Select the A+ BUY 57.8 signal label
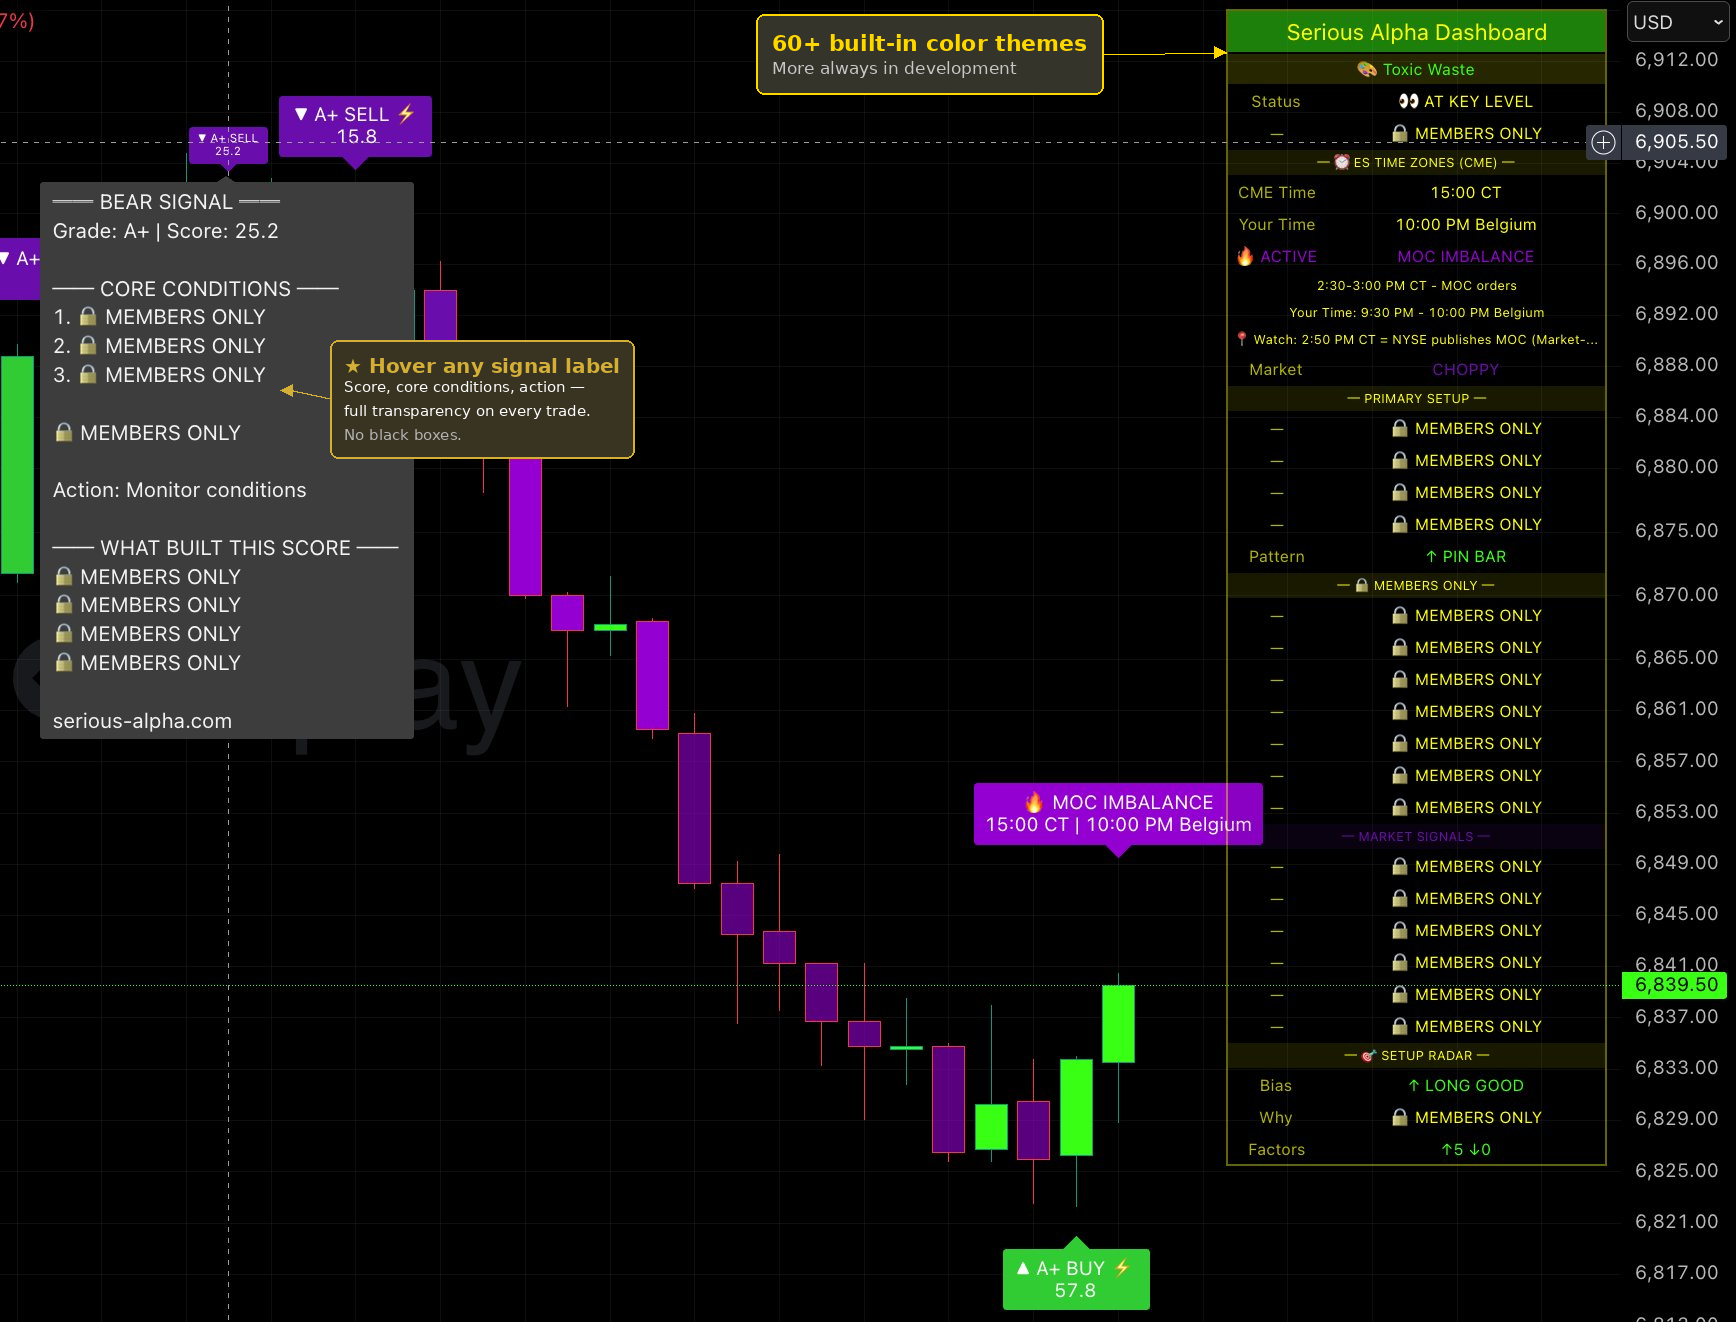1736x1322 pixels. (x=1075, y=1278)
